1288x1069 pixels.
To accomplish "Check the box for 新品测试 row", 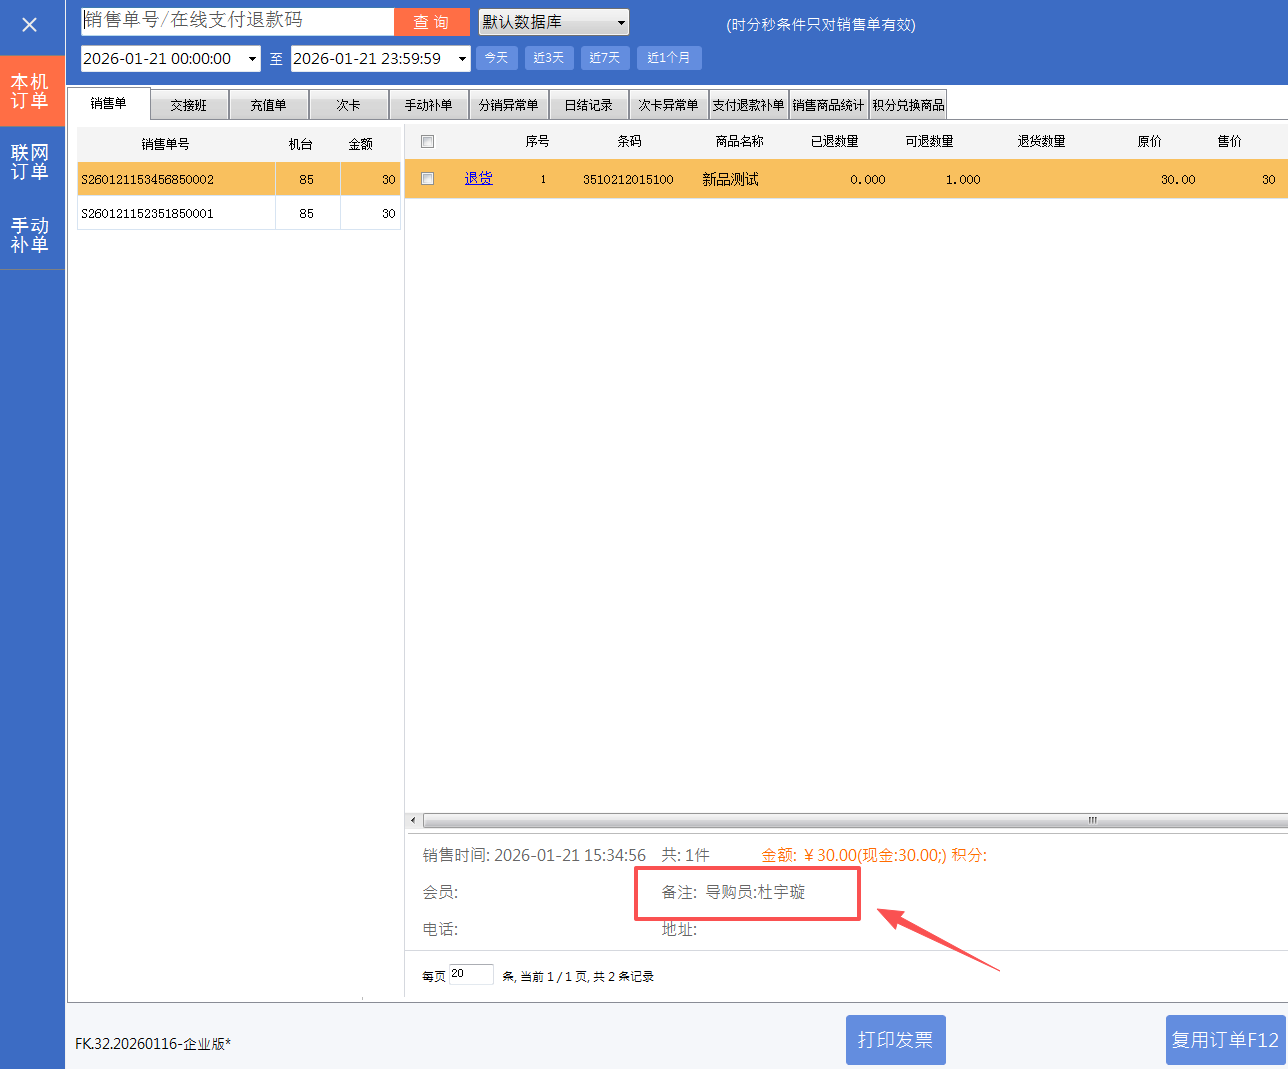I will [x=428, y=179].
